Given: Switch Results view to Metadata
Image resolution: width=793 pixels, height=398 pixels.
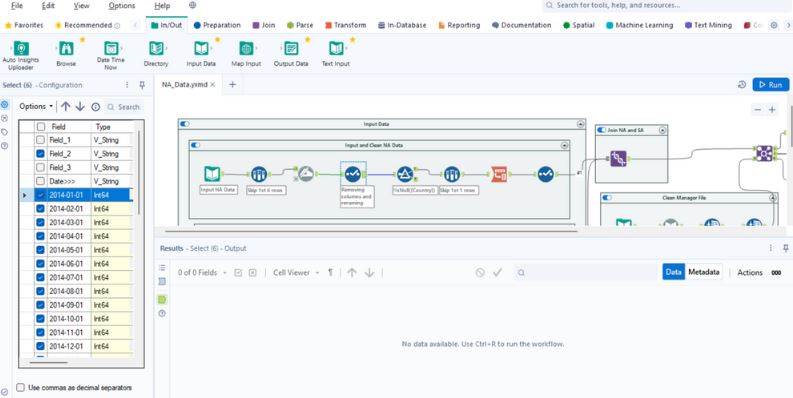Looking at the screenshot, I should (703, 272).
